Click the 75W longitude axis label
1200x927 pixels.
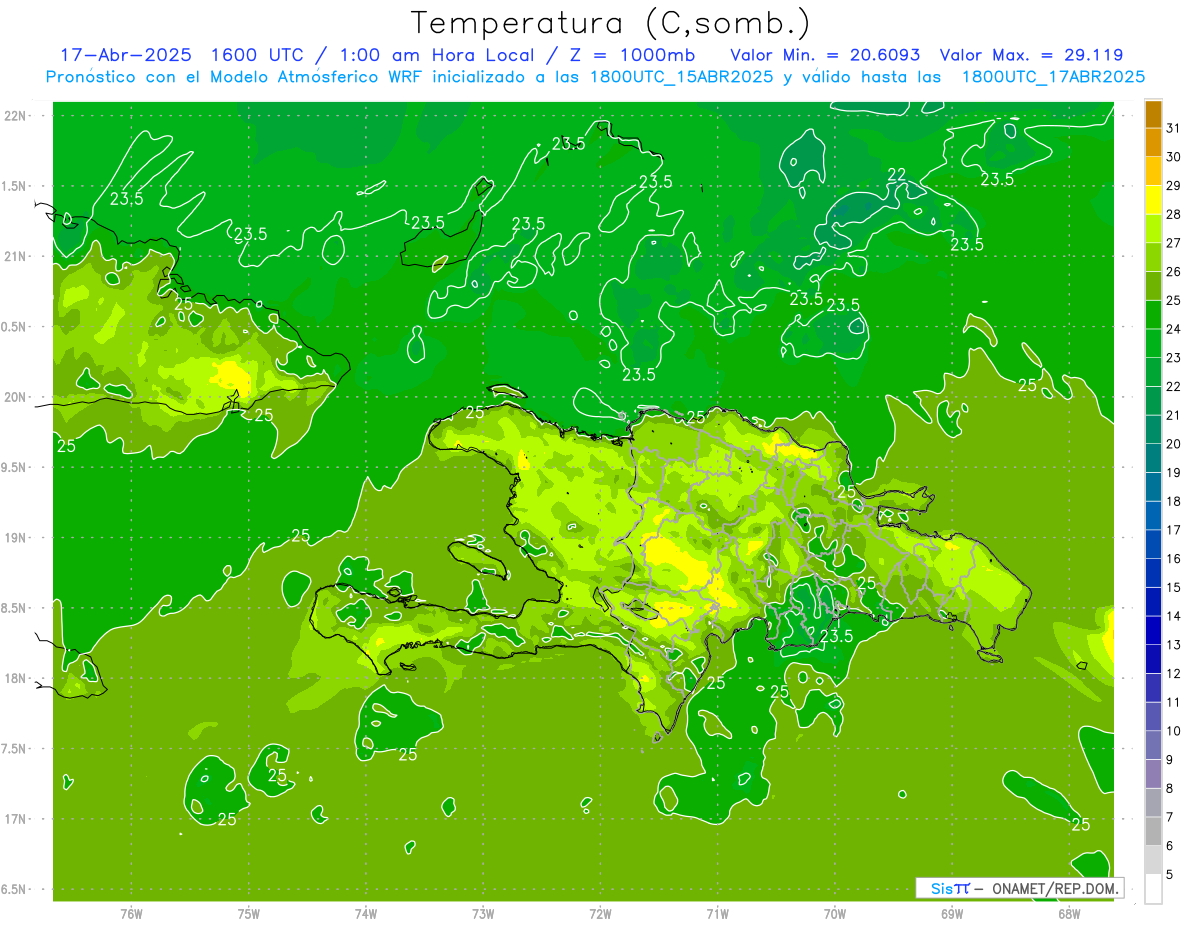[249, 914]
